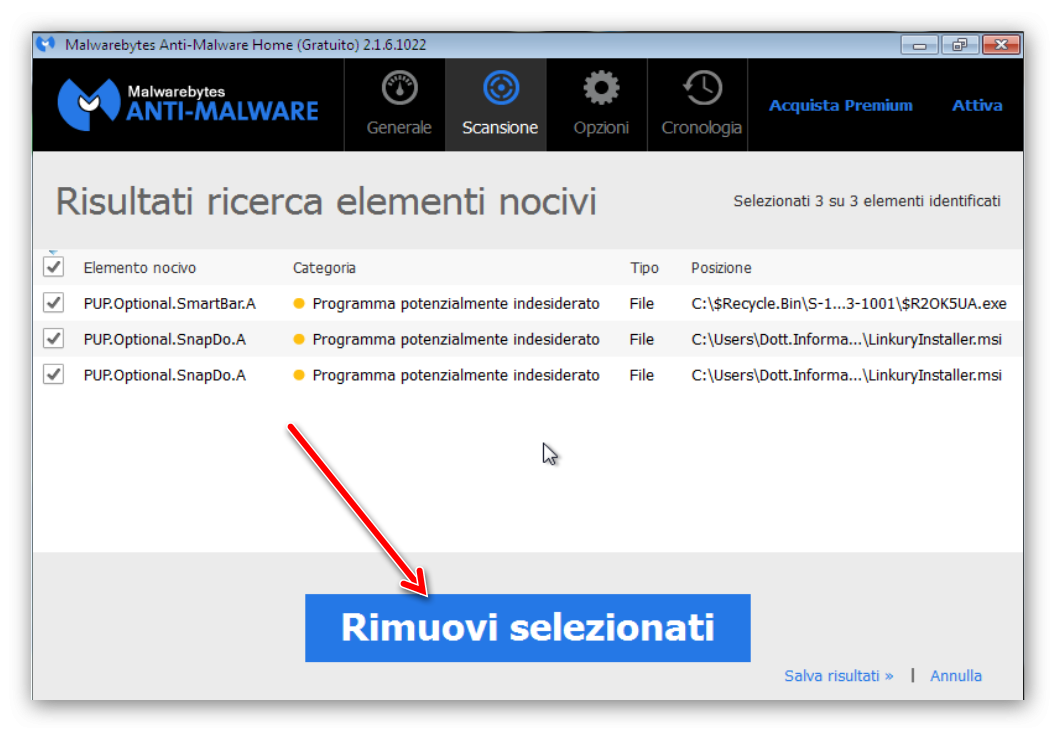Select the $R2OK5UA.exe file path
This screenshot has height=731, width=1056.
click(x=849, y=304)
